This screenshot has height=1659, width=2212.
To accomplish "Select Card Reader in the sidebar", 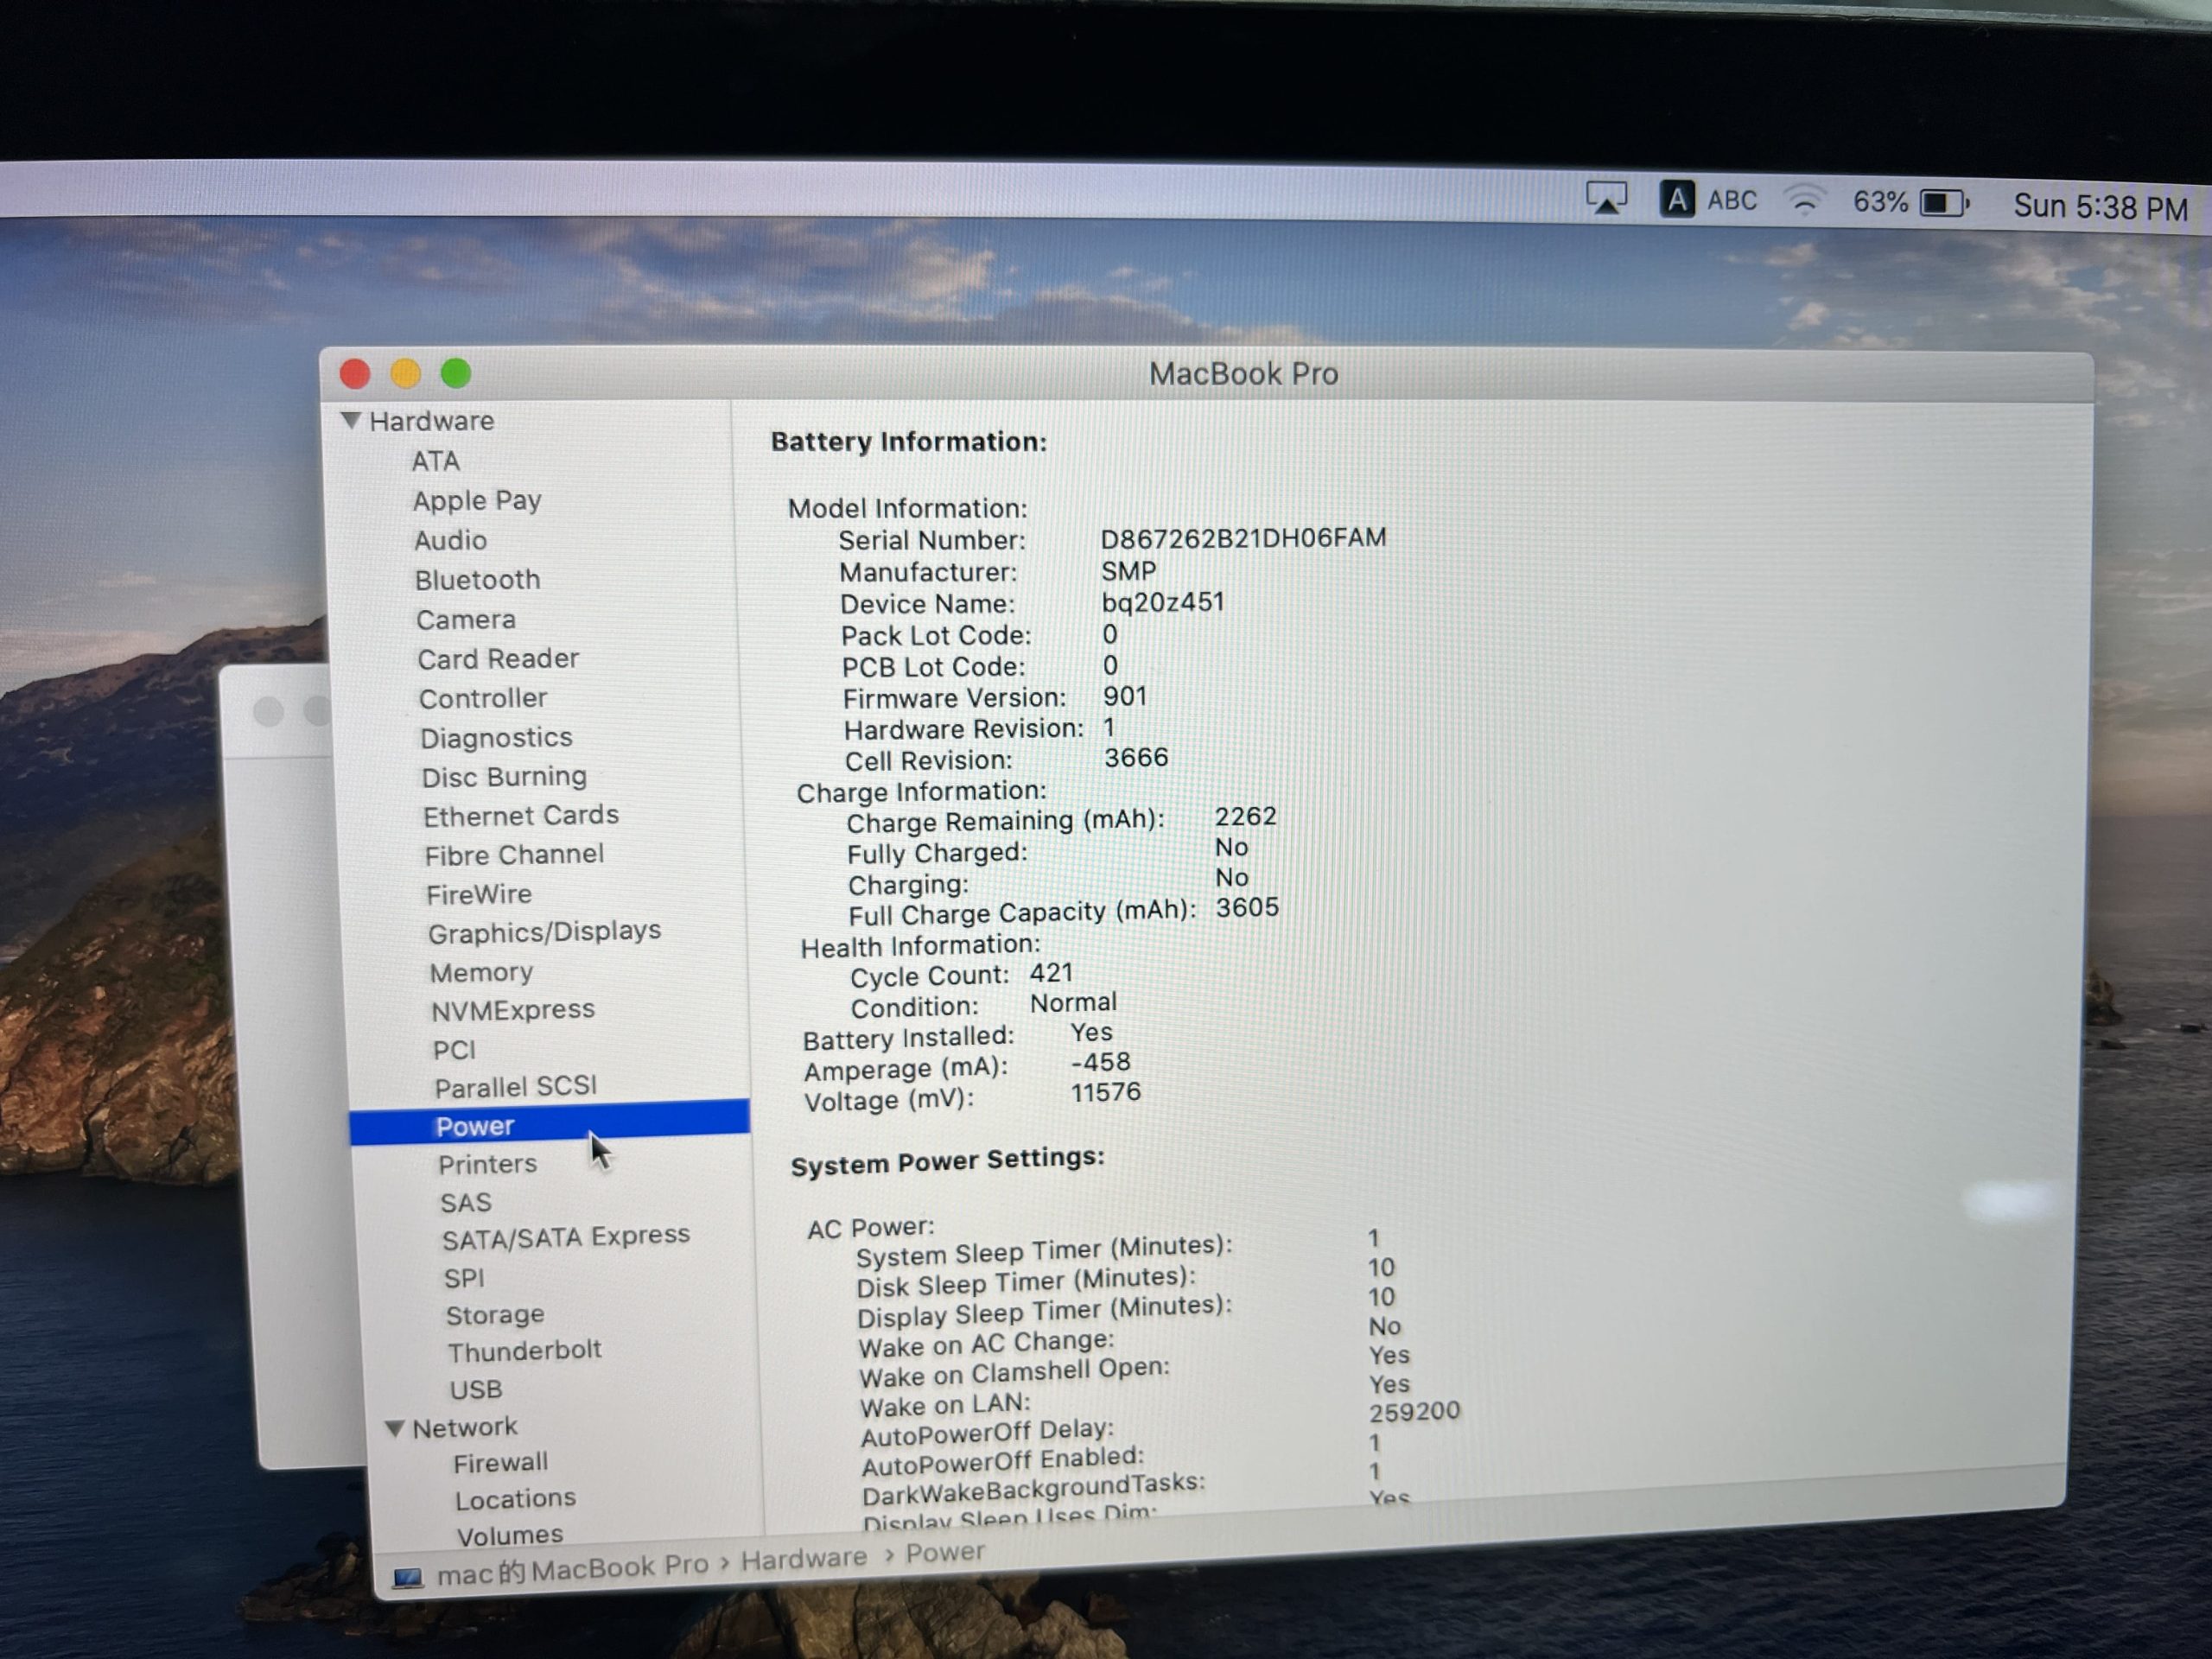I will (498, 659).
